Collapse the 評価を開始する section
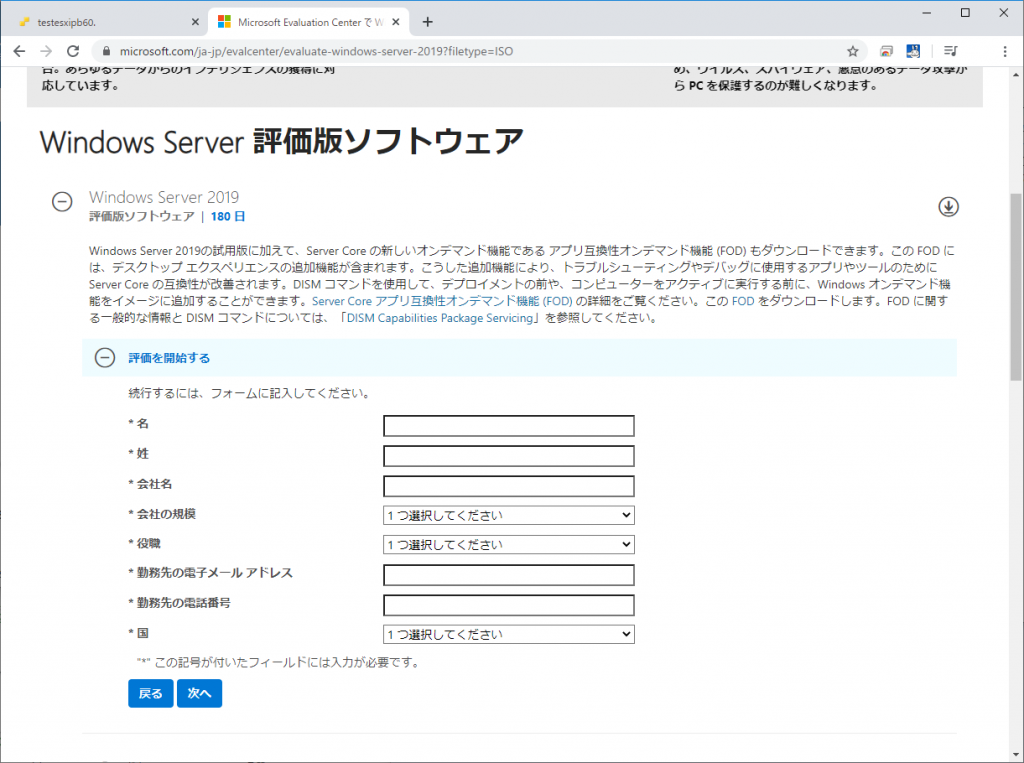Image resolution: width=1024 pixels, height=763 pixels. [104, 357]
